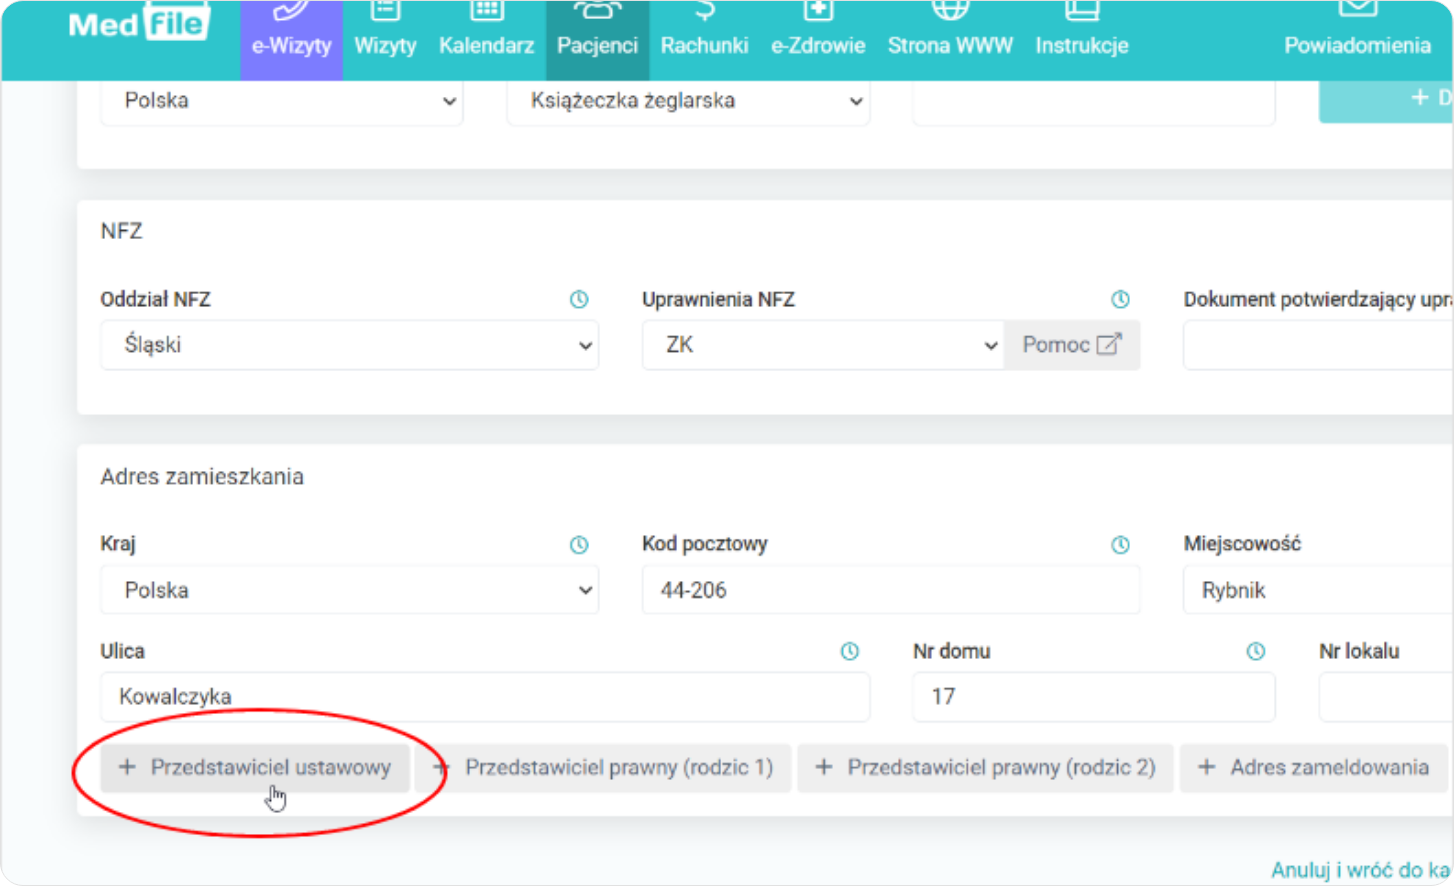The height and width of the screenshot is (886, 1454).
Task: Open the Polska country dropdown in the top row
Action: click(x=281, y=101)
